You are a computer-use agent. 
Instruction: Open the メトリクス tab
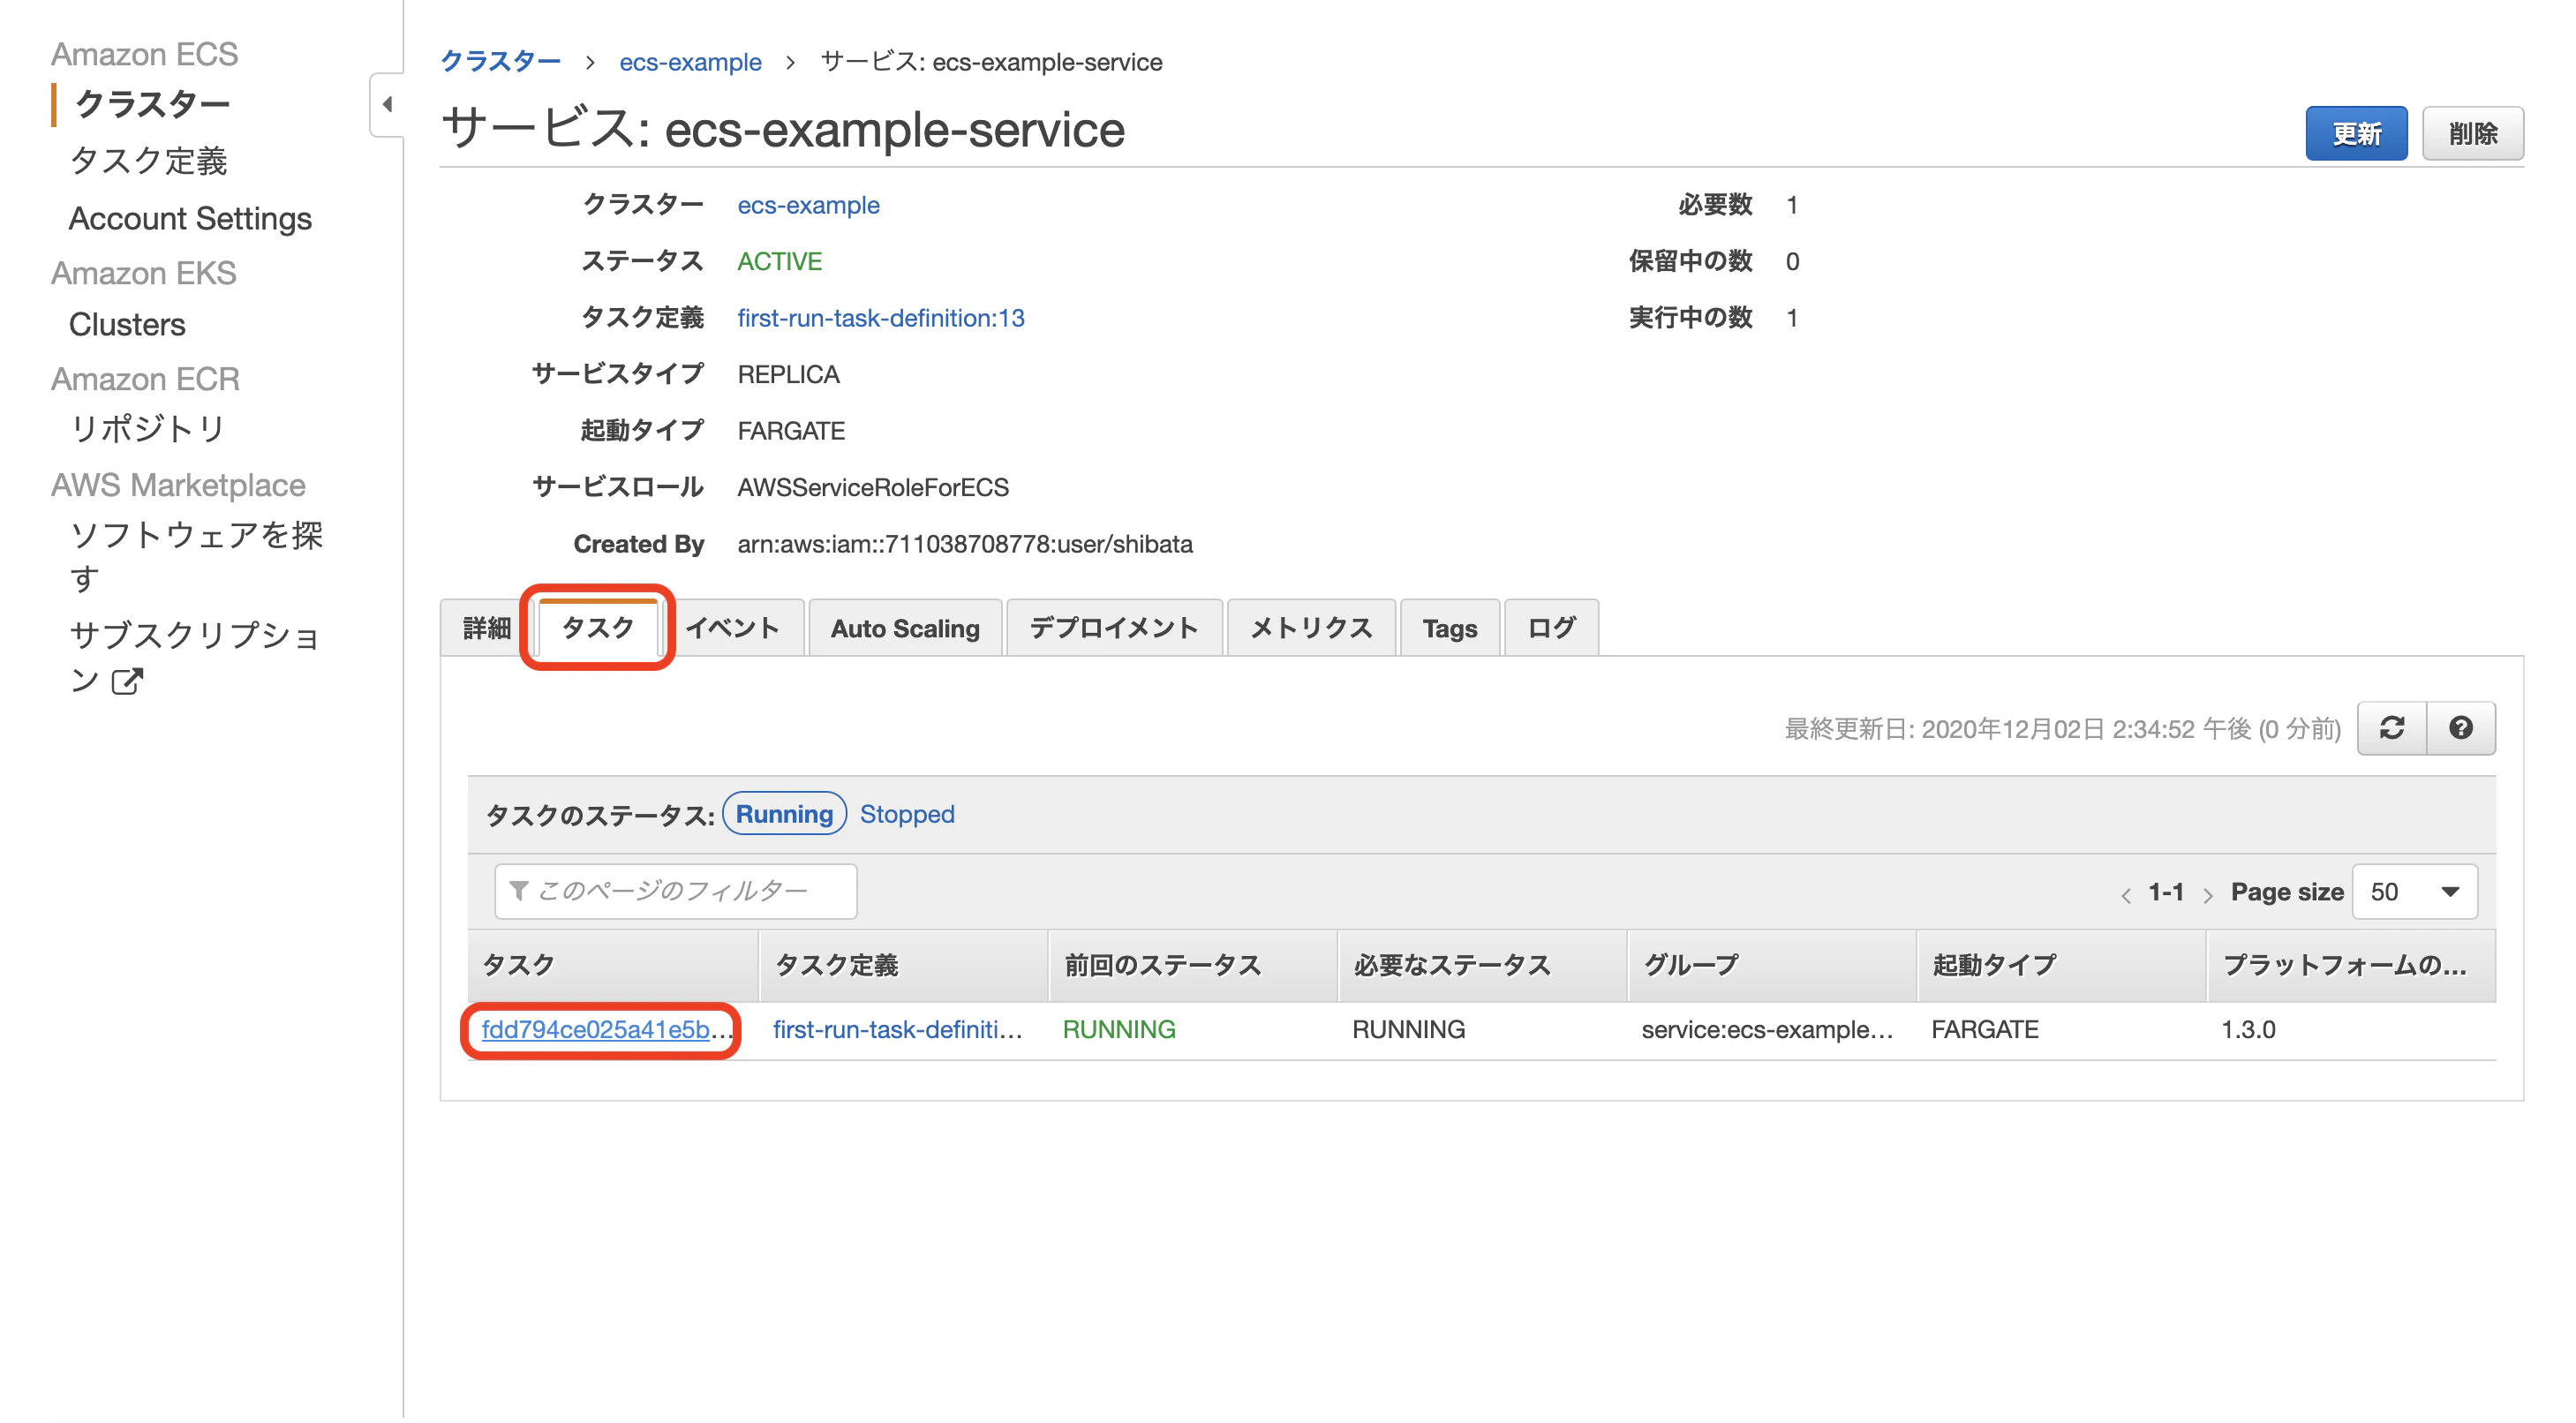click(1311, 628)
